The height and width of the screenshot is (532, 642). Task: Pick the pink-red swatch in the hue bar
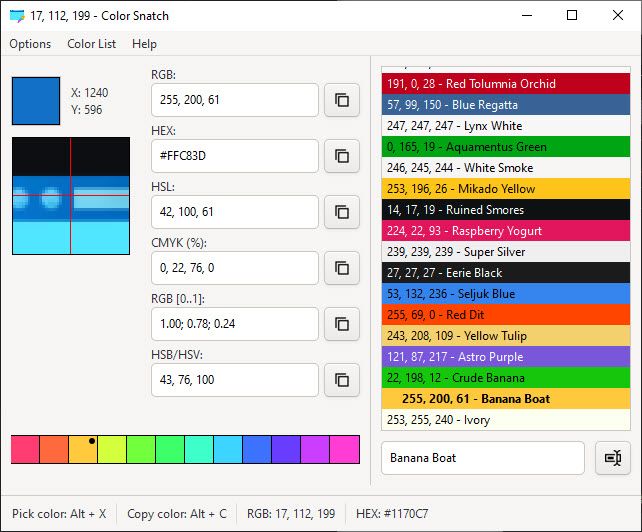(25, 450)
